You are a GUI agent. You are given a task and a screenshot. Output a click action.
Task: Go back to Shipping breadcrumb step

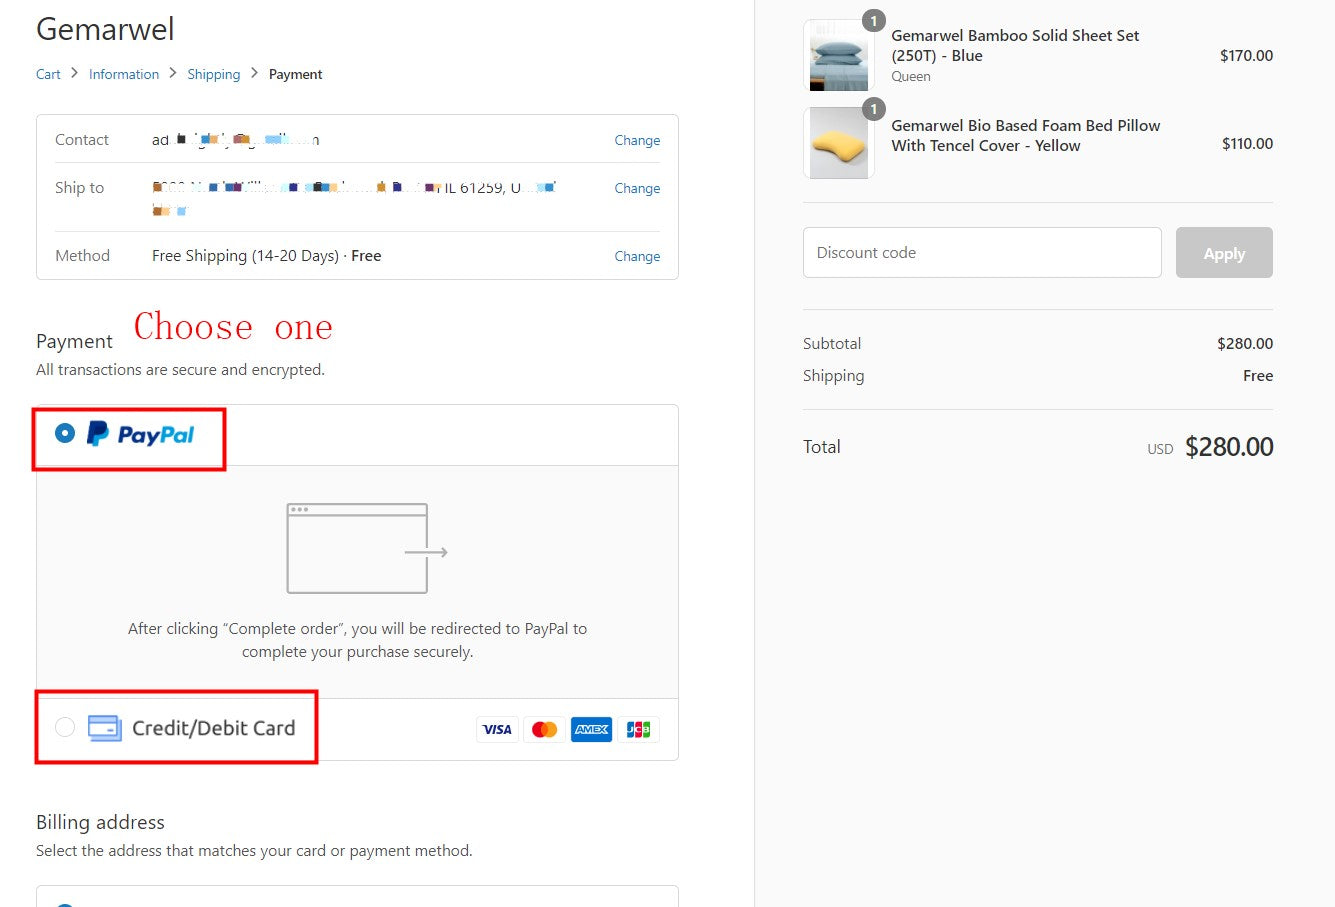pyautogui.click(x=213, y=74)
